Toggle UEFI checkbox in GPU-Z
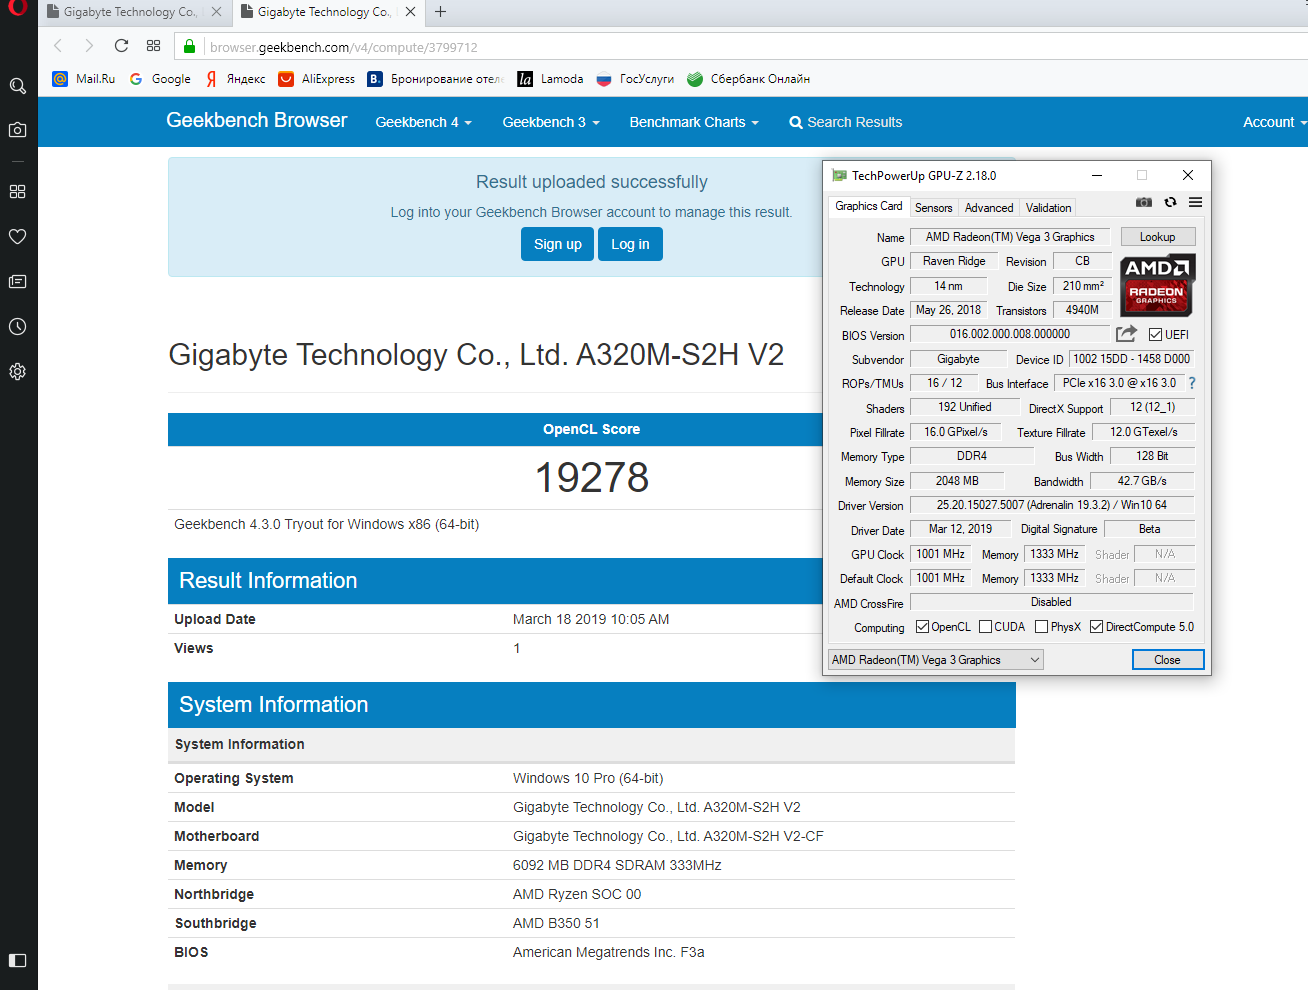The image size is (1308, 990). pyautogui.click(x=1155, y=335)
